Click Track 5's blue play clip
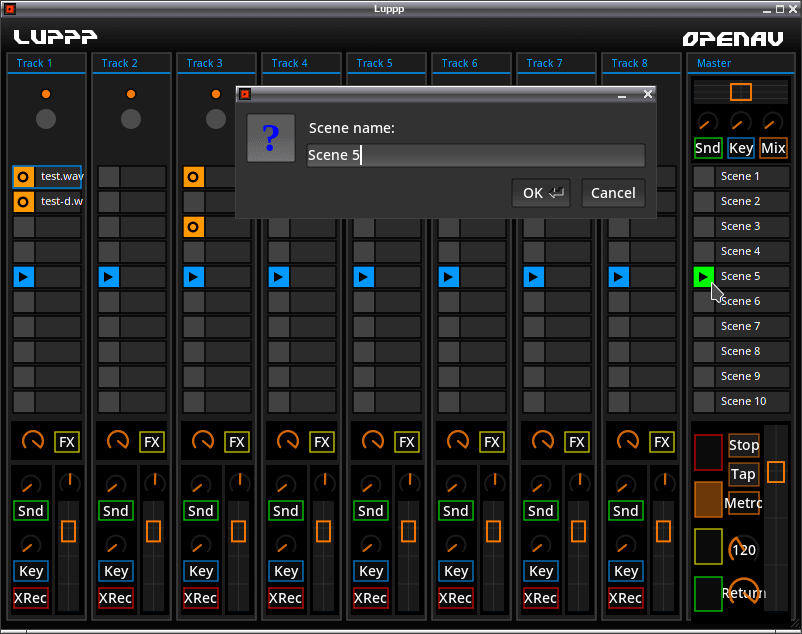Screen dimensions: 802x634 [364, 277]
